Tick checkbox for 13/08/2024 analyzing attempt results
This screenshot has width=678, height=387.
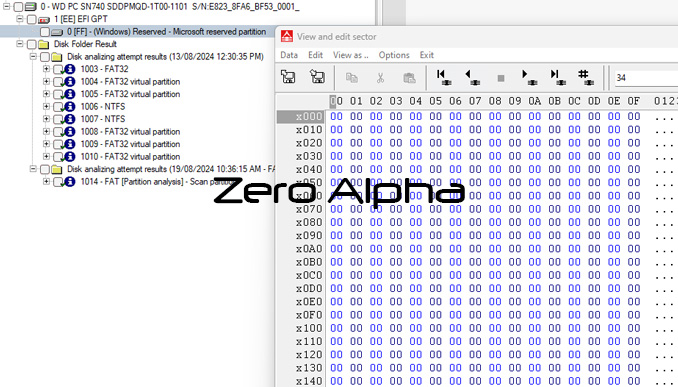click(x=45, y=57)
